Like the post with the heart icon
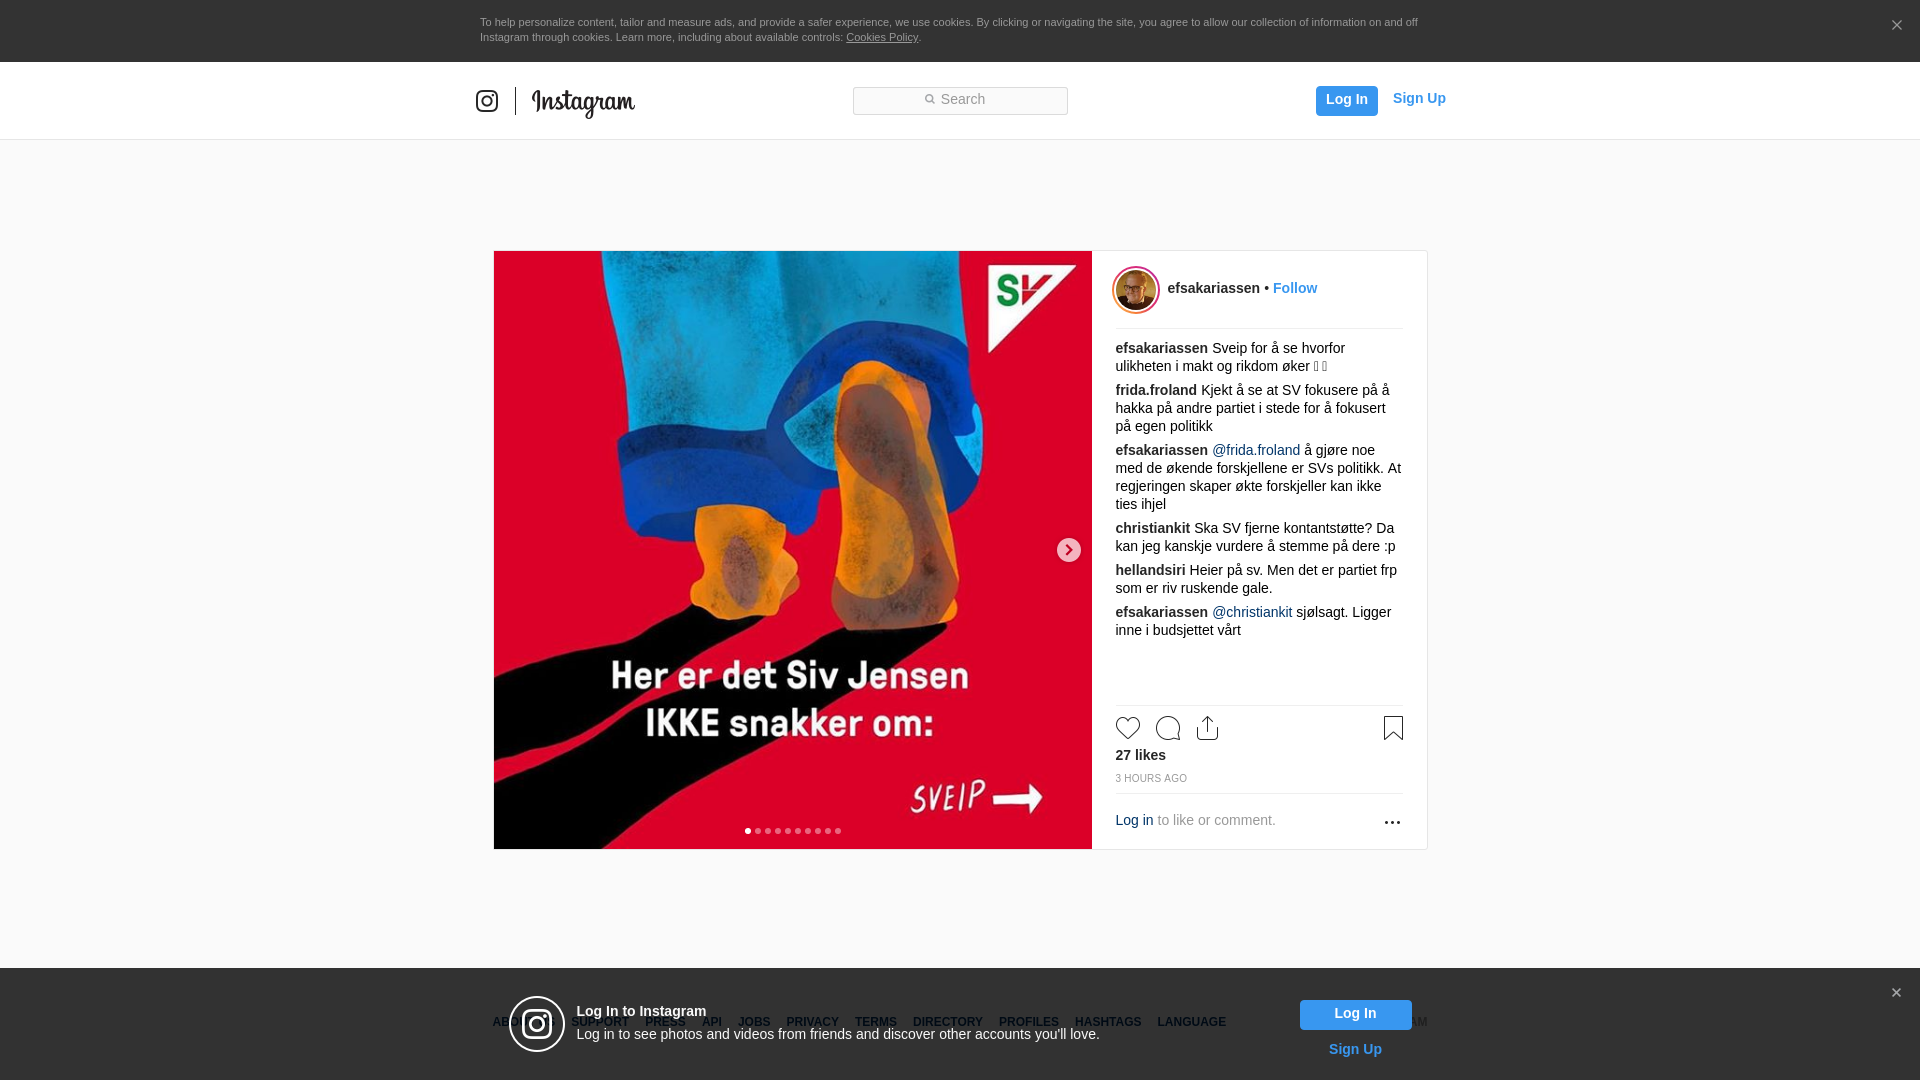Image resolution: width=1920 pixels, height=1080 pixels. [x=1128, y=728]
